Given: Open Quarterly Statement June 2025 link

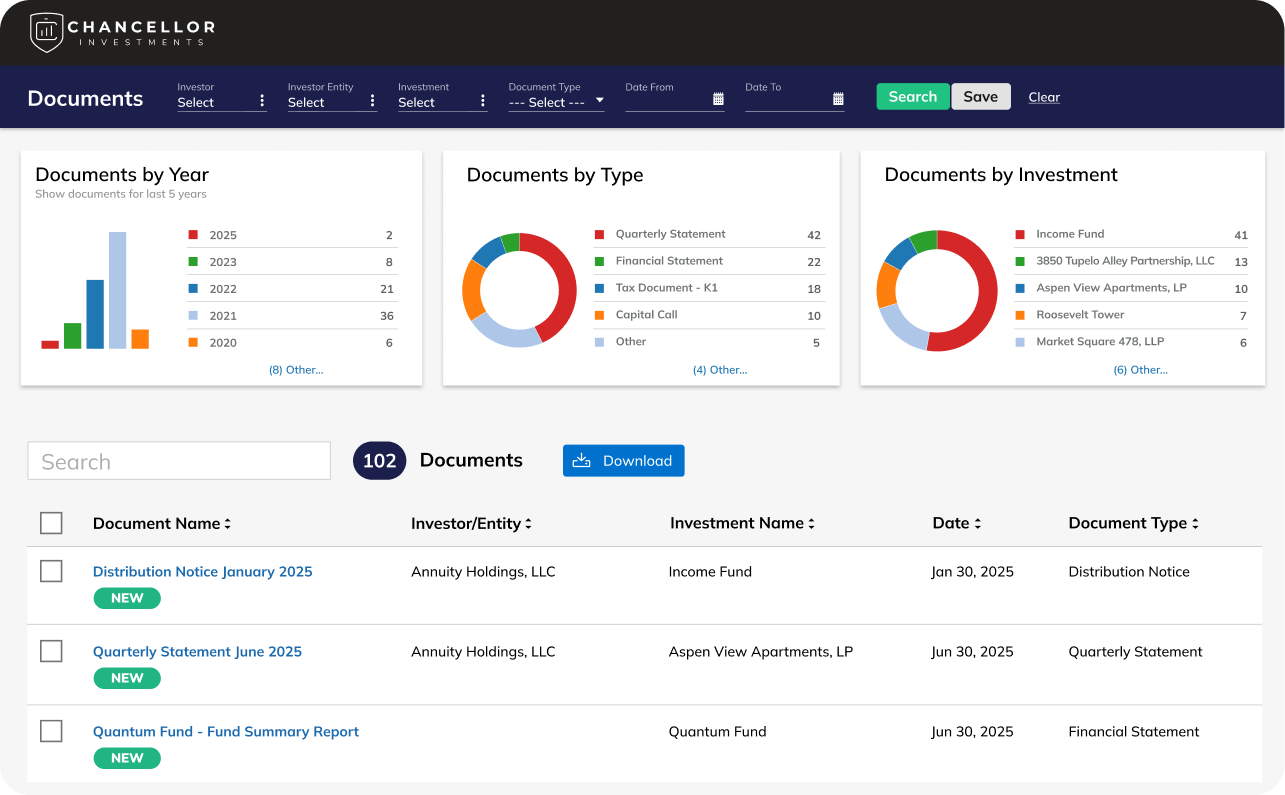Looking at the screenshot, I should pyautogui.click(x=197, y=651).
